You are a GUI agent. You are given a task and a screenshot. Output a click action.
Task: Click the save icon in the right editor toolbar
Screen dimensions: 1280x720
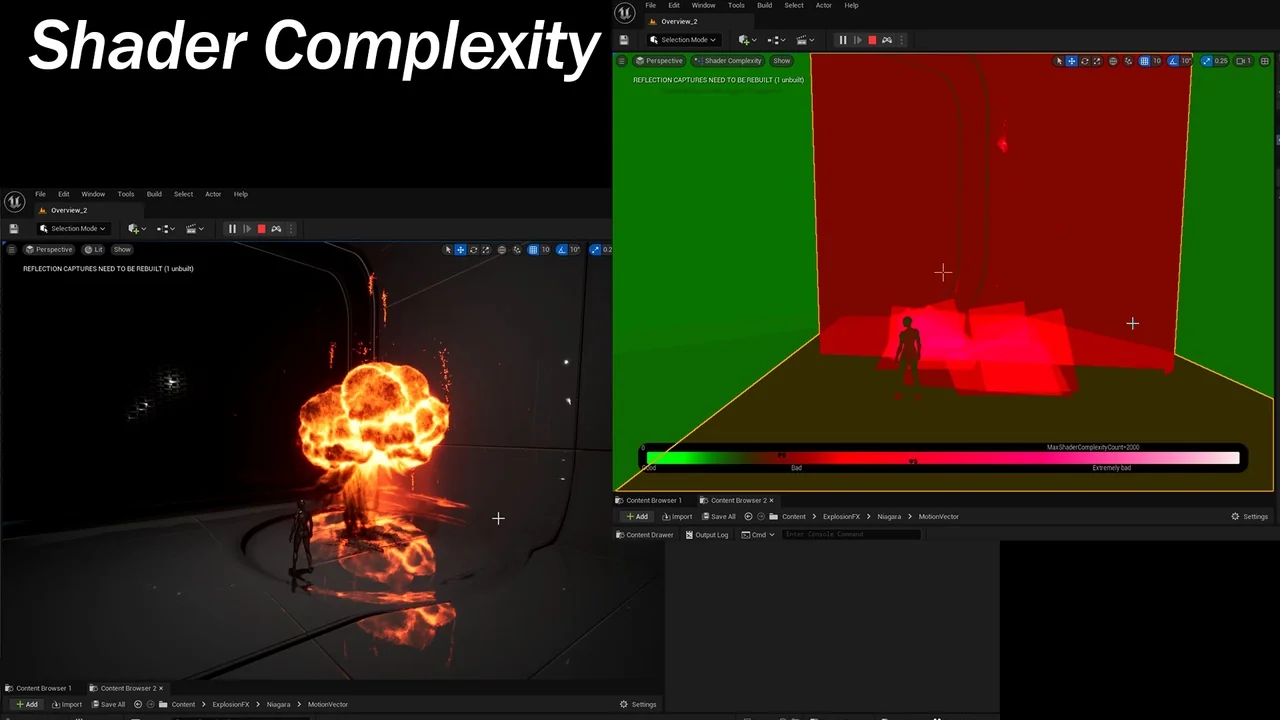click(x=624, y=40)
